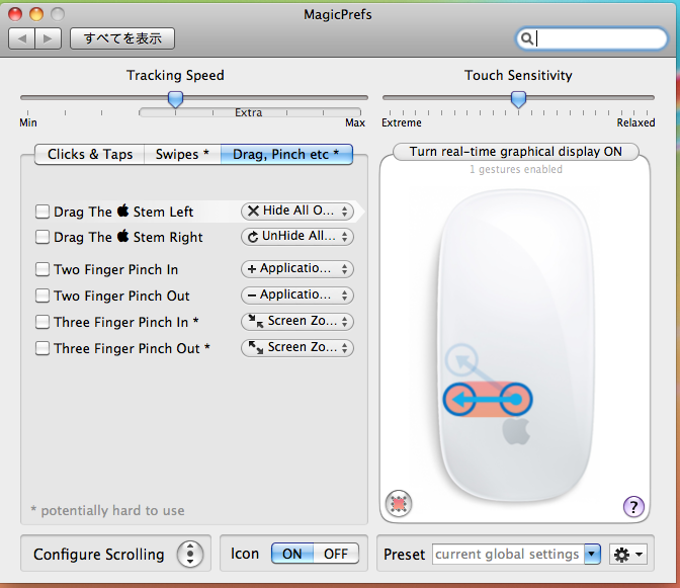The height and width of the screenshot is (588, 680).
Task: Click the "Three Finger Pinch Out *" label
Action: pyautogui.click(x=132, y=348)
